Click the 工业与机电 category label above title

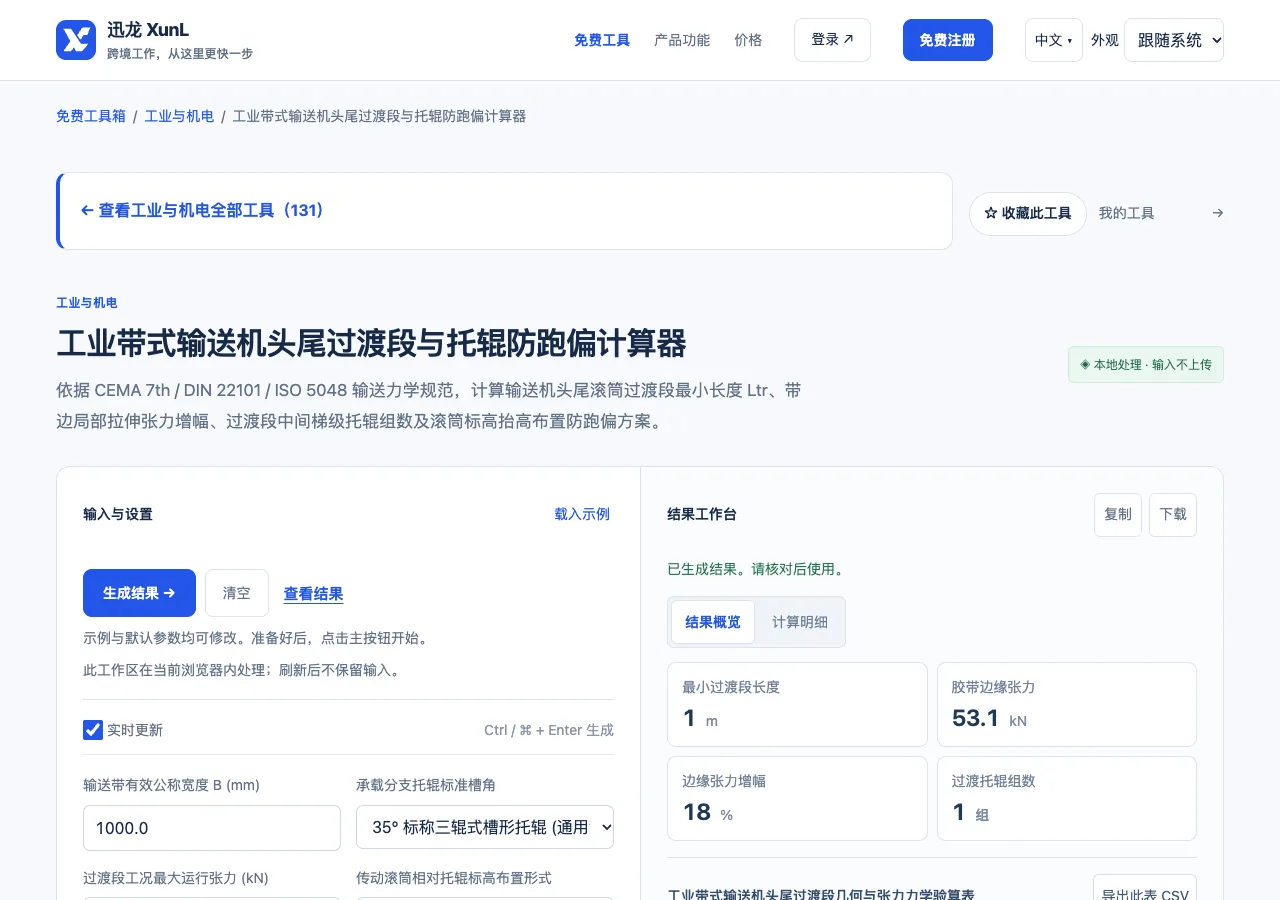[x=87, y=303]
